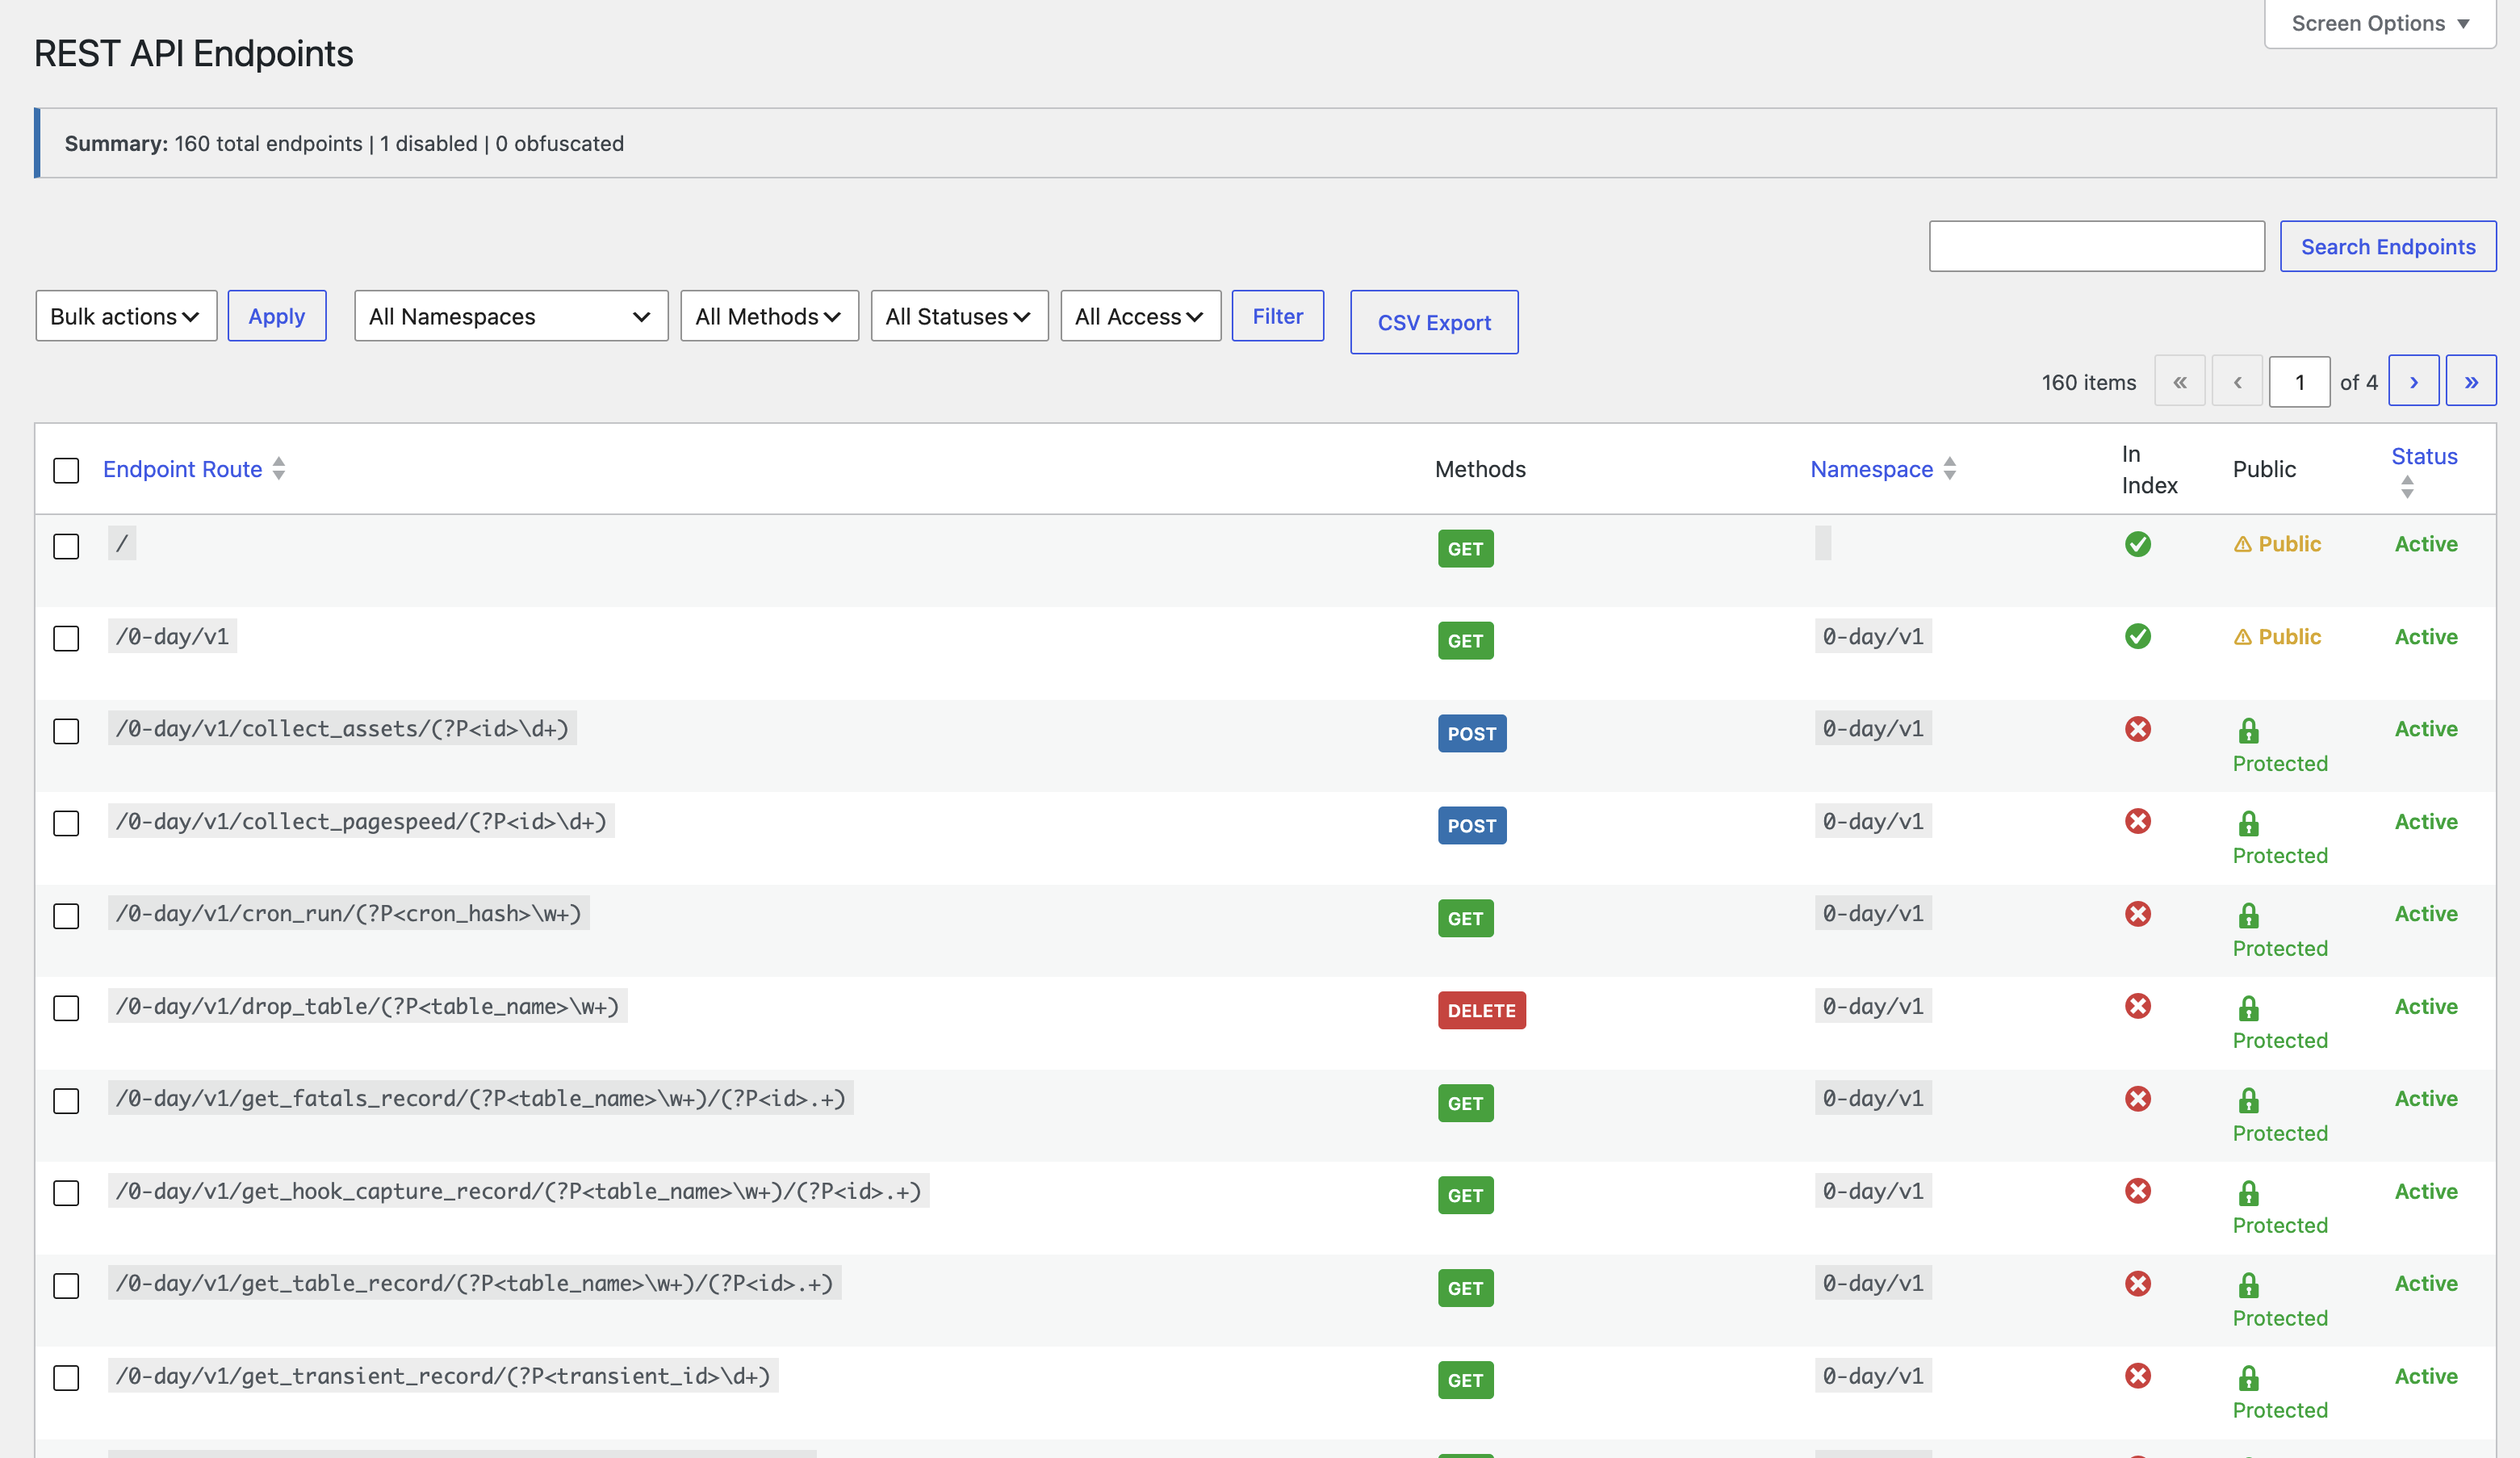The image size is (2520, 1458).
Task: Open the Screen Options panel
Action: [2378, 23]
